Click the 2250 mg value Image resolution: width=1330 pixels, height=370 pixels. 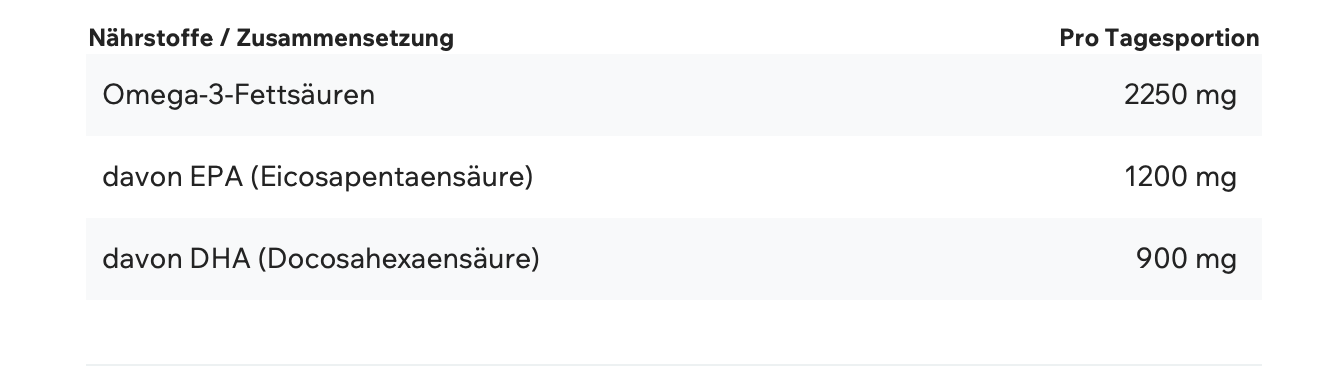point(1180,96)
